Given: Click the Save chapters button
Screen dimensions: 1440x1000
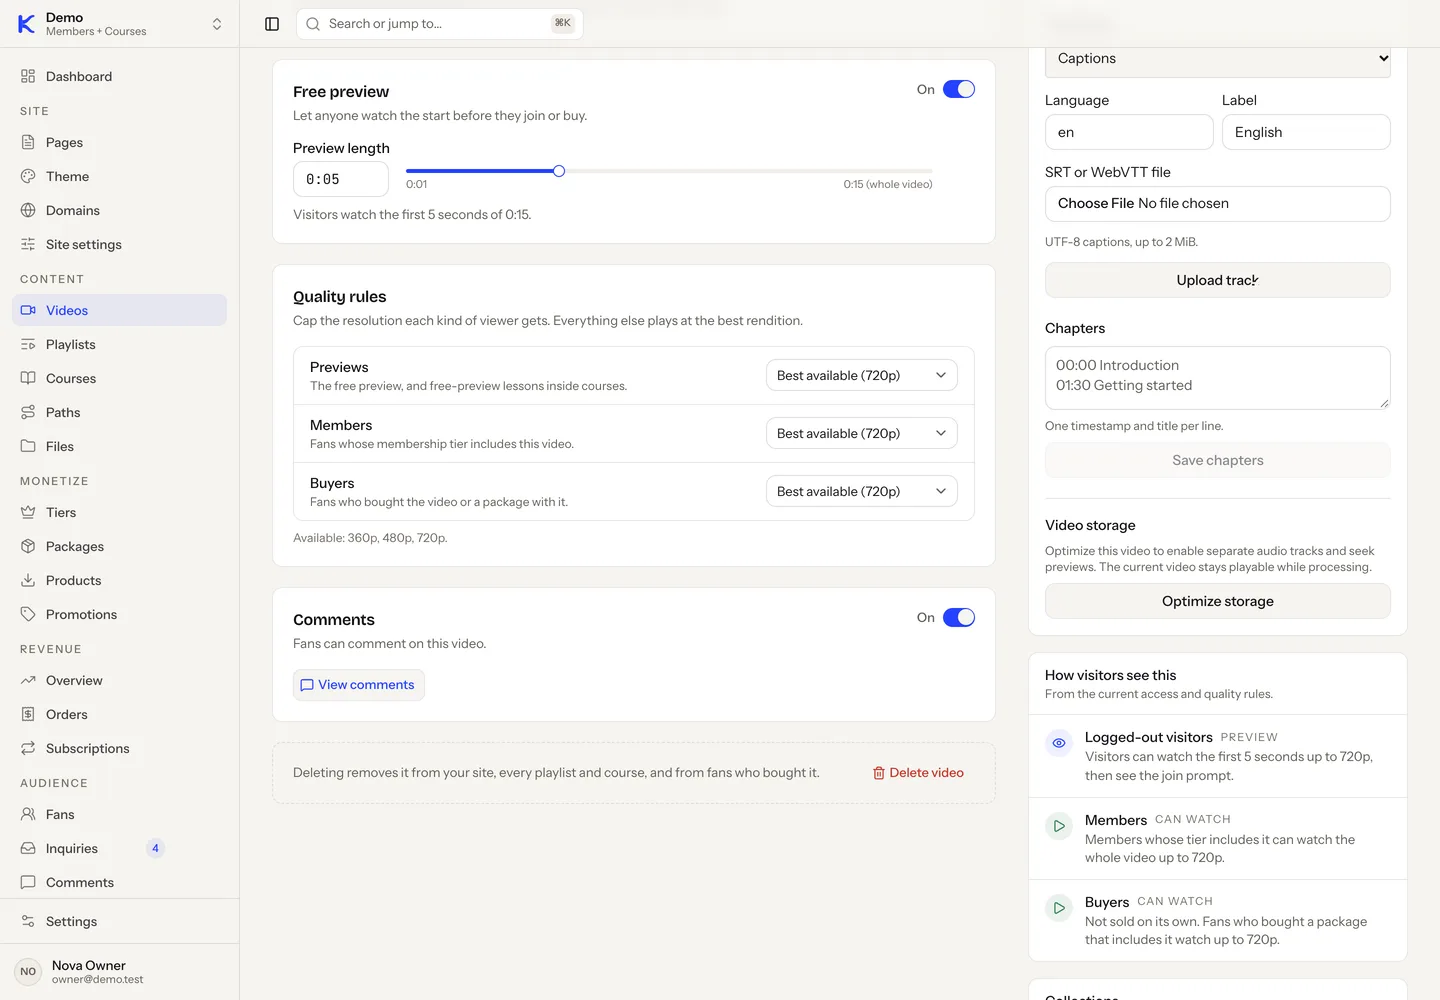Looking at the screenshot, I should point(1218,460).
